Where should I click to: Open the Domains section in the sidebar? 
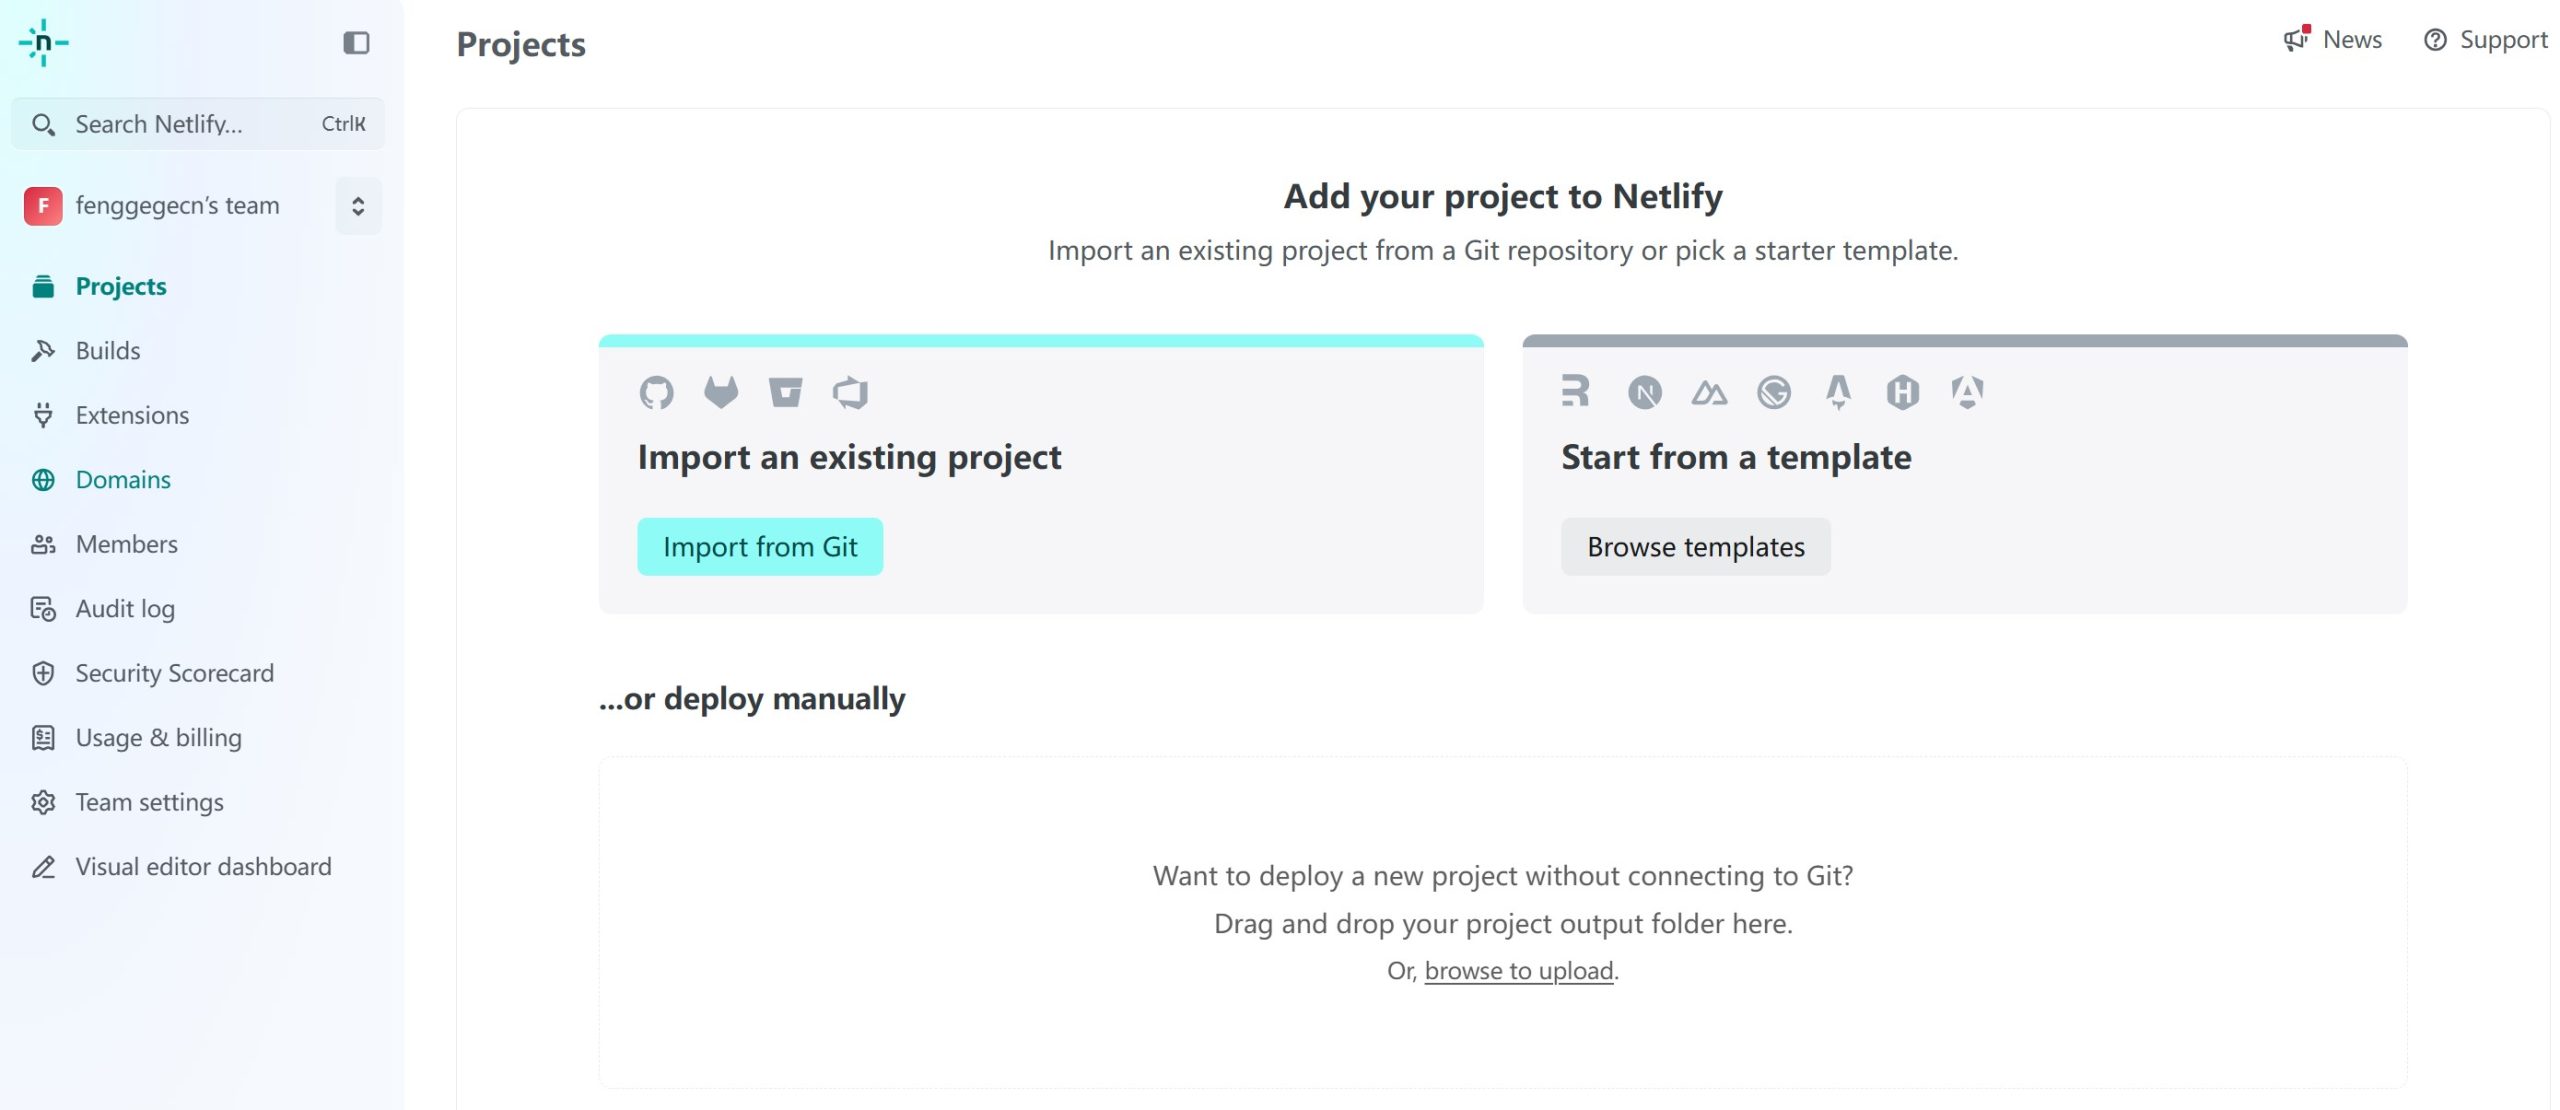[x=124, y=479]
